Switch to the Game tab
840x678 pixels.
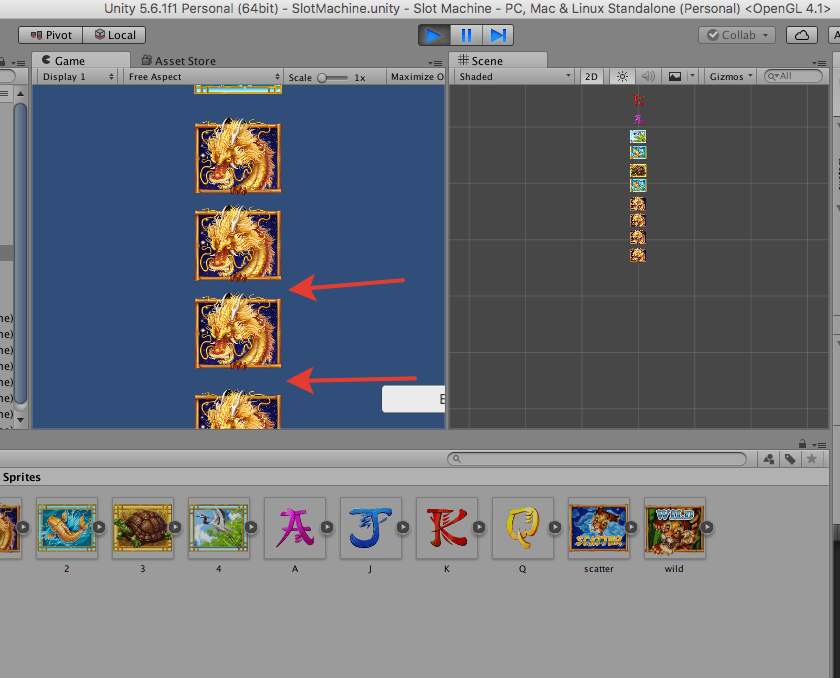pos(80,61)
